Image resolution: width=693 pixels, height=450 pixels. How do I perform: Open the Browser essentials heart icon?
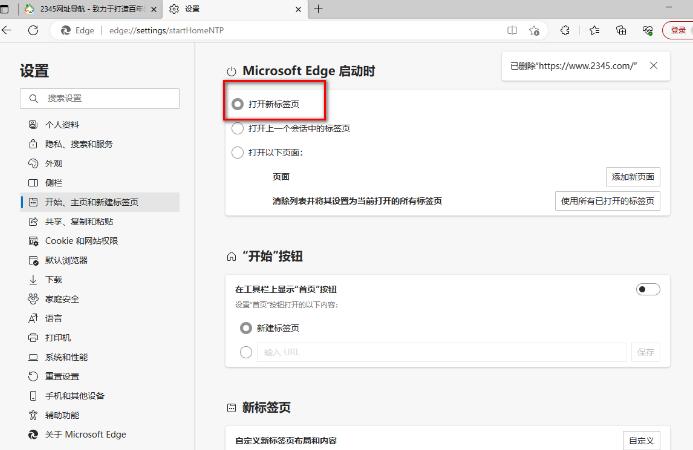[x=647, y=31]
